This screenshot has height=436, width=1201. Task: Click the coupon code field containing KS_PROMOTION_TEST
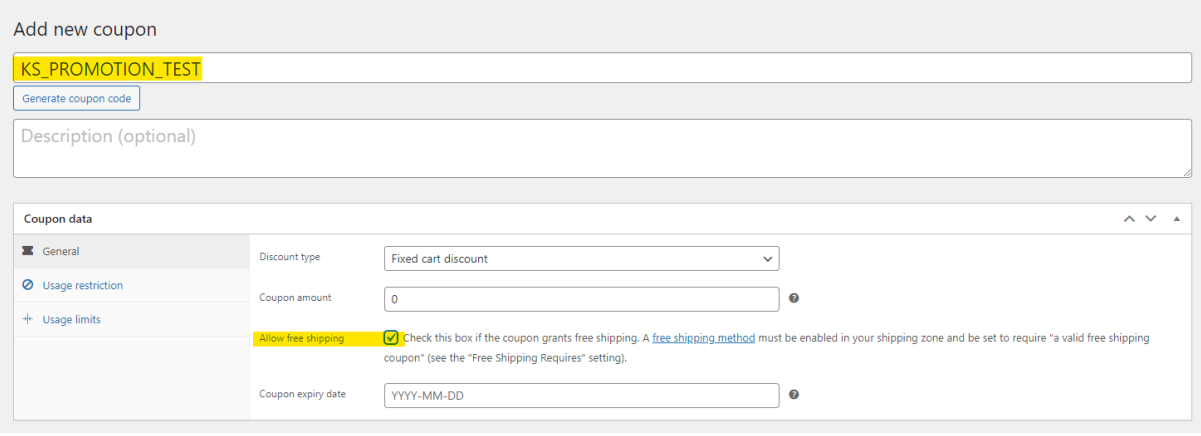point(600,68)
